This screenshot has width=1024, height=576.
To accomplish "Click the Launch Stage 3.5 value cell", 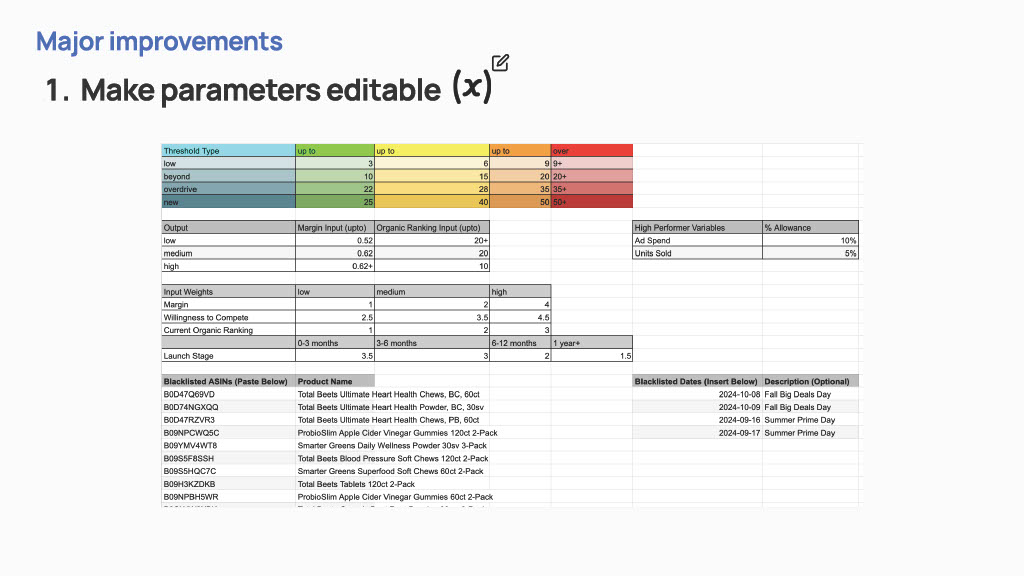I will 335,356.
